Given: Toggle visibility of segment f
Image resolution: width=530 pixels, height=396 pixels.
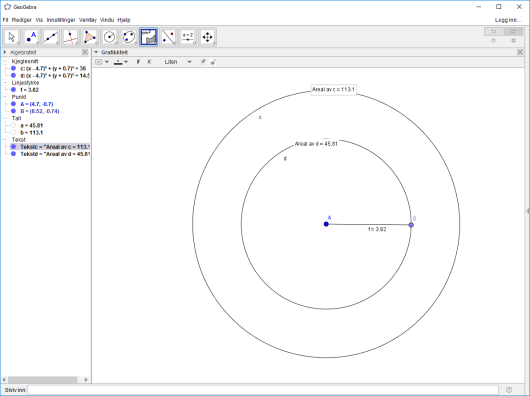Looking at the screenshot, I should (x=14, y=90).
